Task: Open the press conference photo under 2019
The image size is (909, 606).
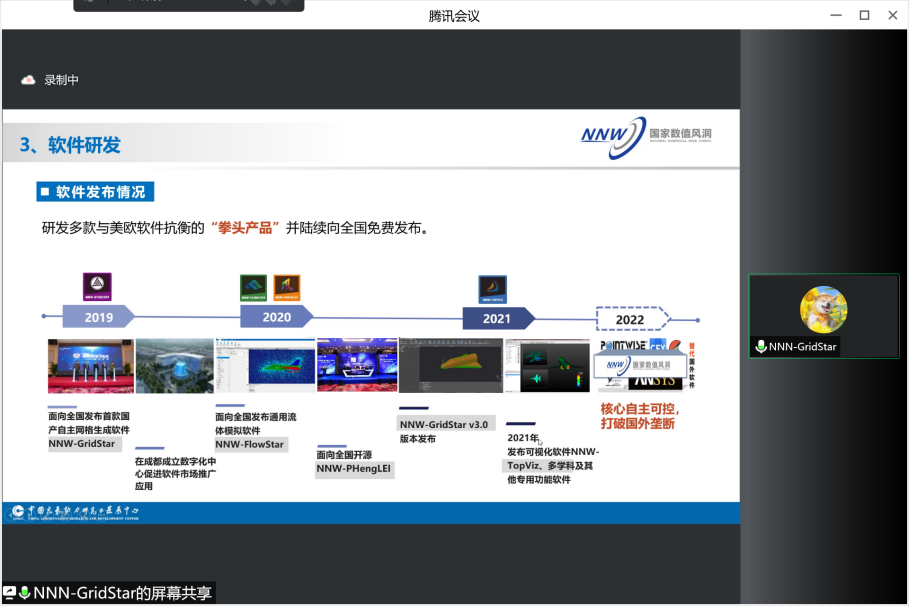Action: point(90,366)
